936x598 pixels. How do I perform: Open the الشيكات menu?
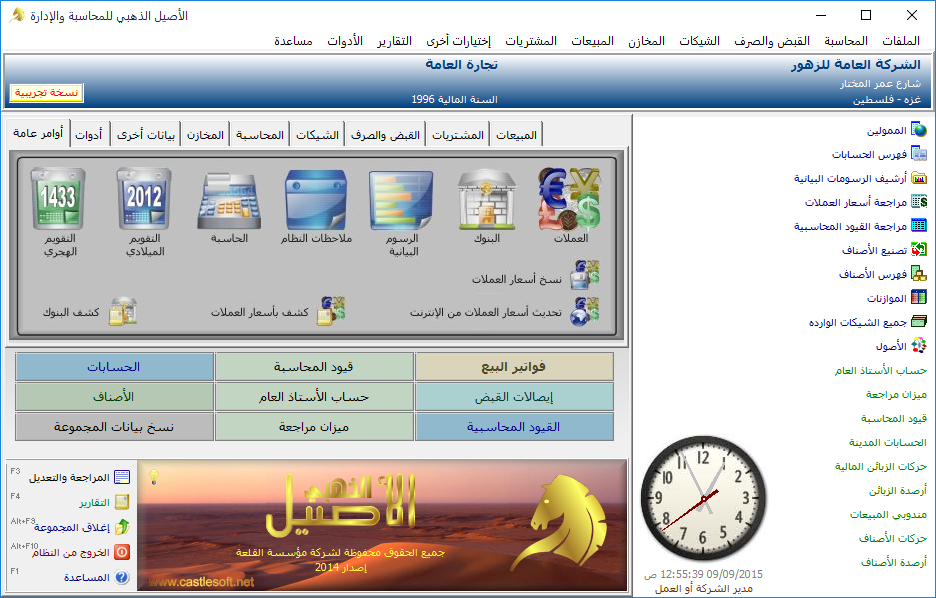pyautogui.click(x=699, y=41)
